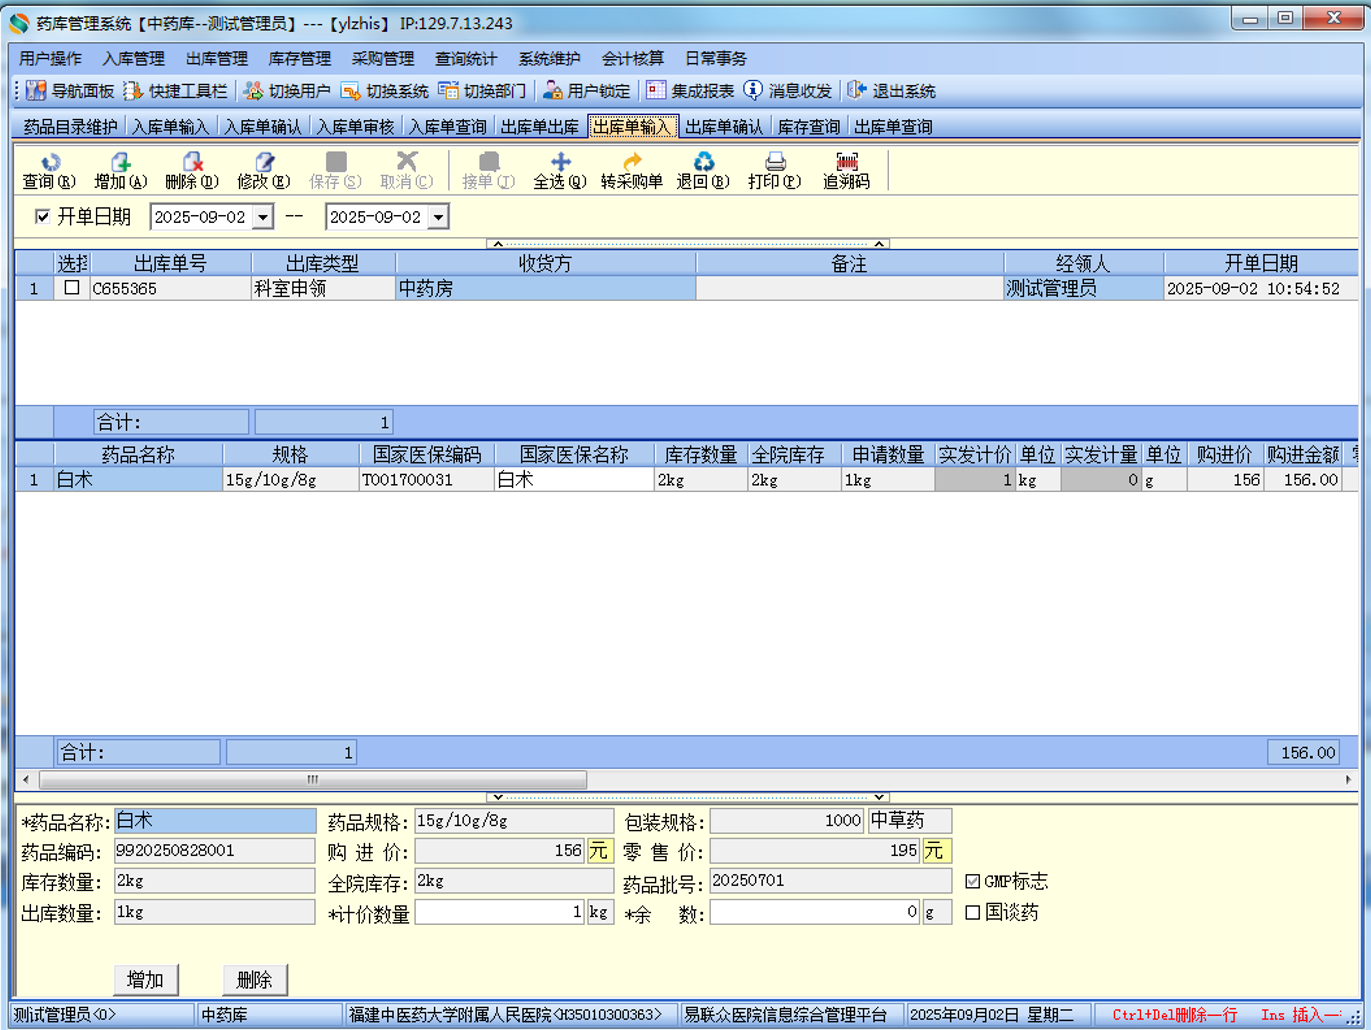The image size is (1371, 1030).
Task: Switch to the 入库单确认 tab
Action: (263, 127)
